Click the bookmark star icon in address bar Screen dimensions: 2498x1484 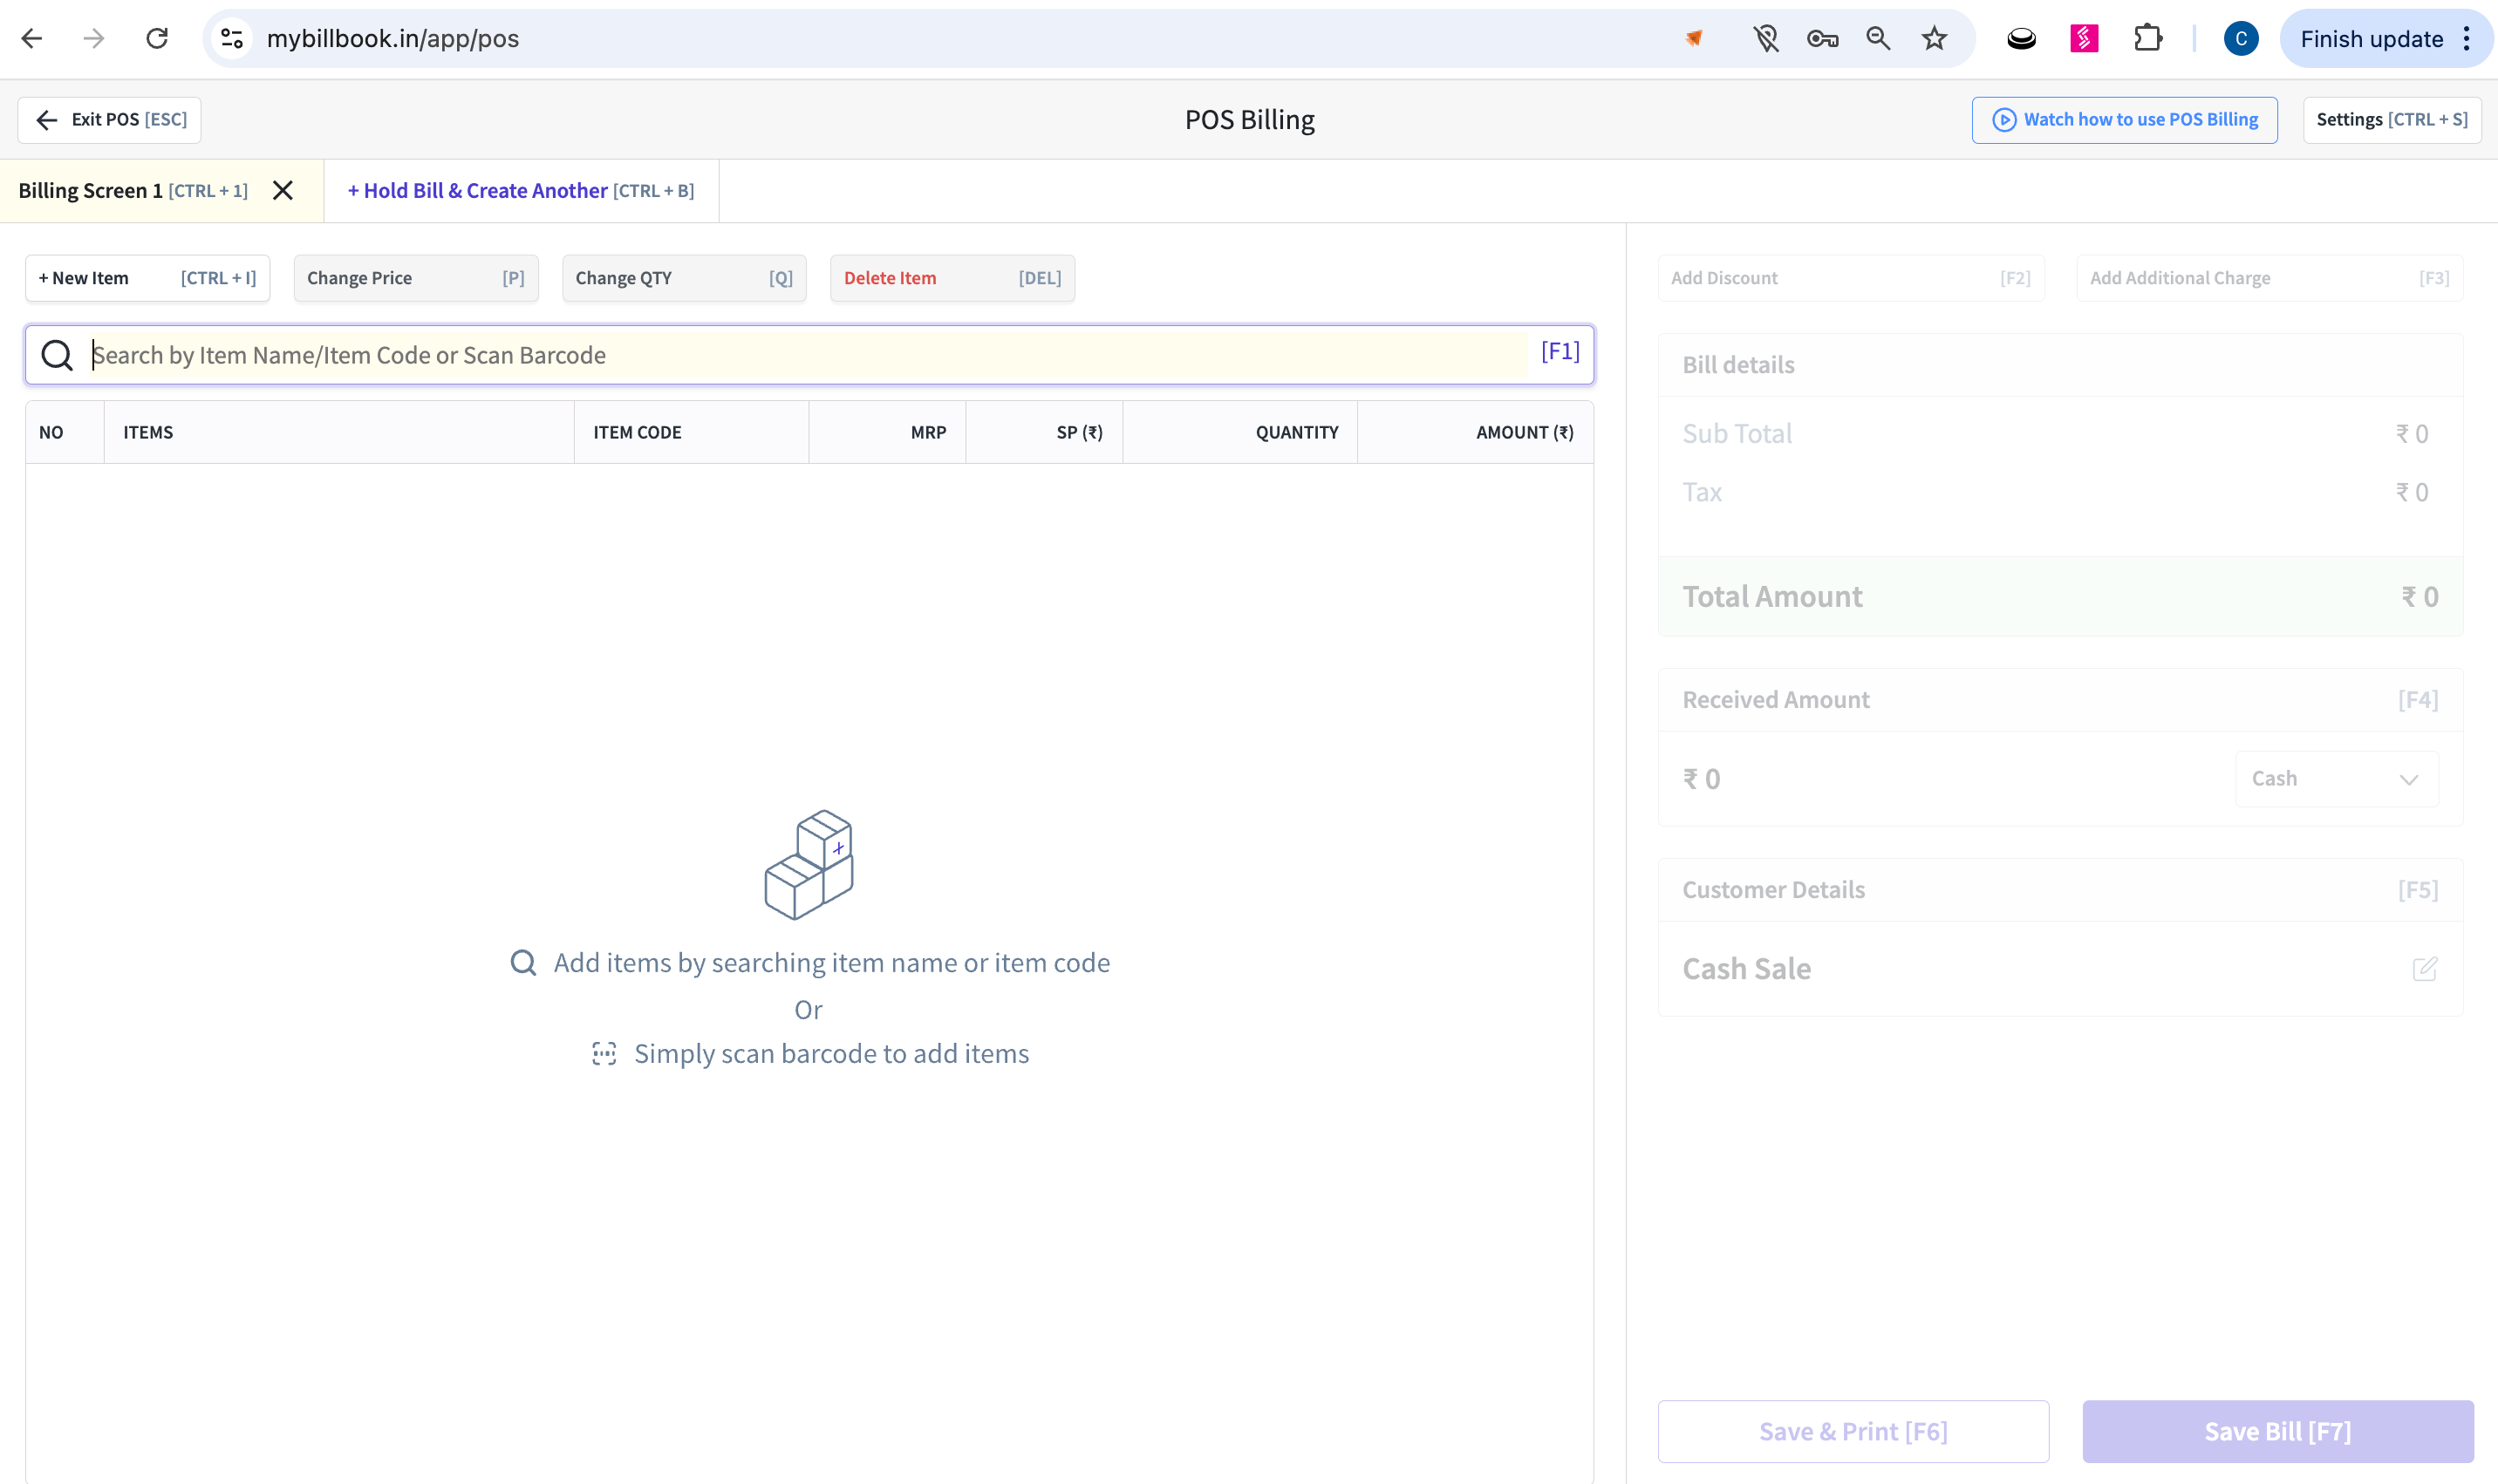pos(1934,39)
